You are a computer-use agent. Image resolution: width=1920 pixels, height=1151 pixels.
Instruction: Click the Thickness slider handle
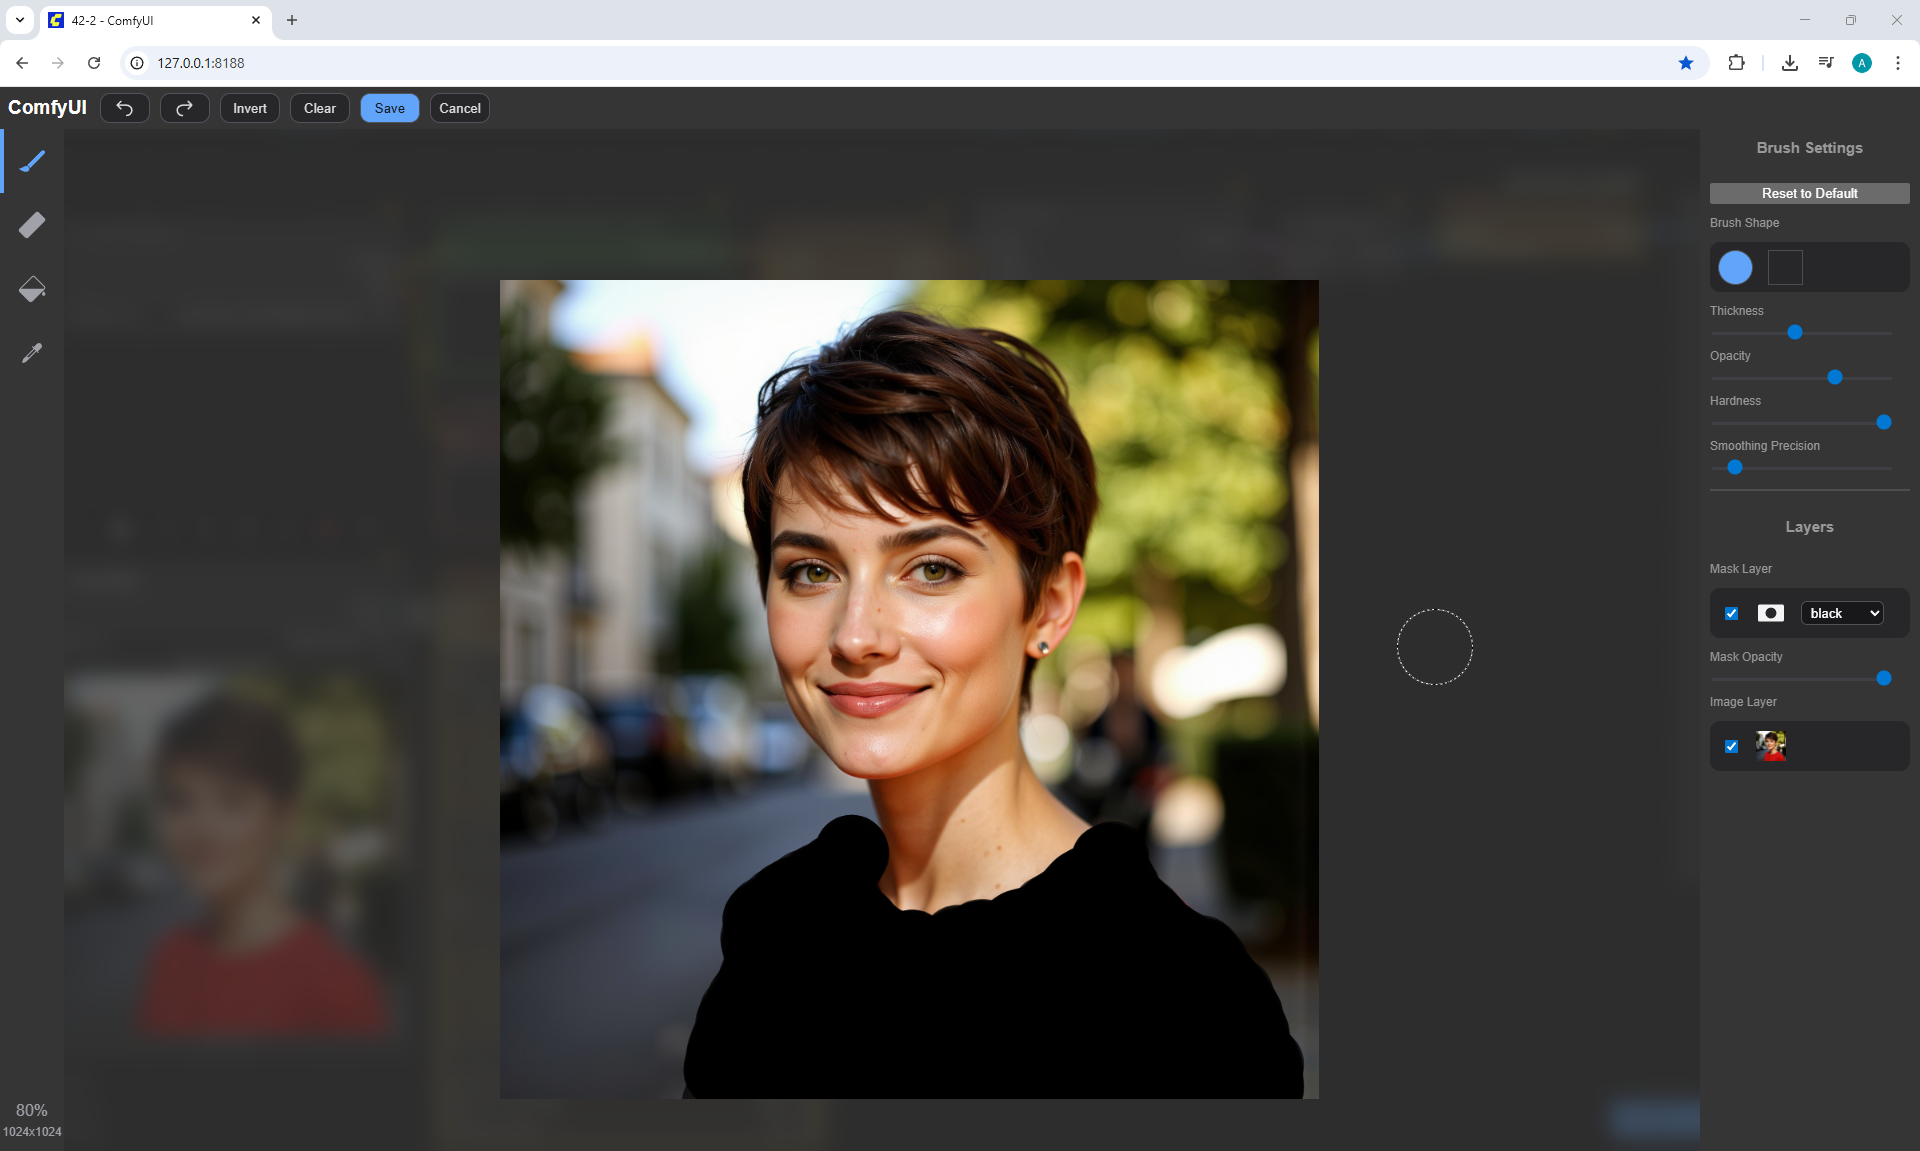click(1795, 332)
